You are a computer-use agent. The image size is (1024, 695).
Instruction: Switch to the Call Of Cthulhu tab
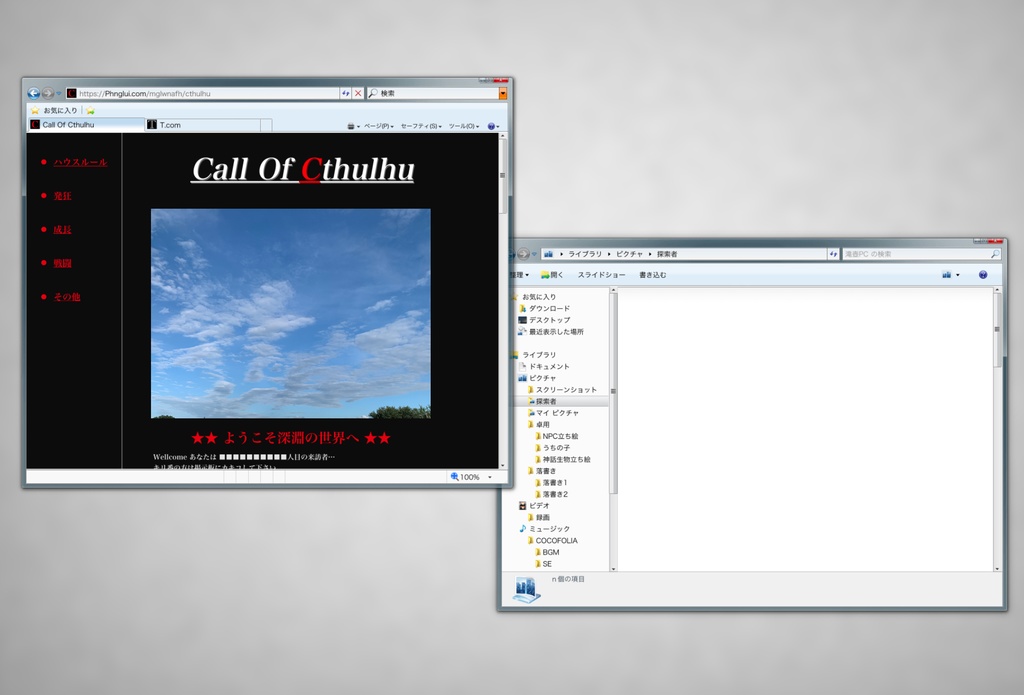pos(86,125)
